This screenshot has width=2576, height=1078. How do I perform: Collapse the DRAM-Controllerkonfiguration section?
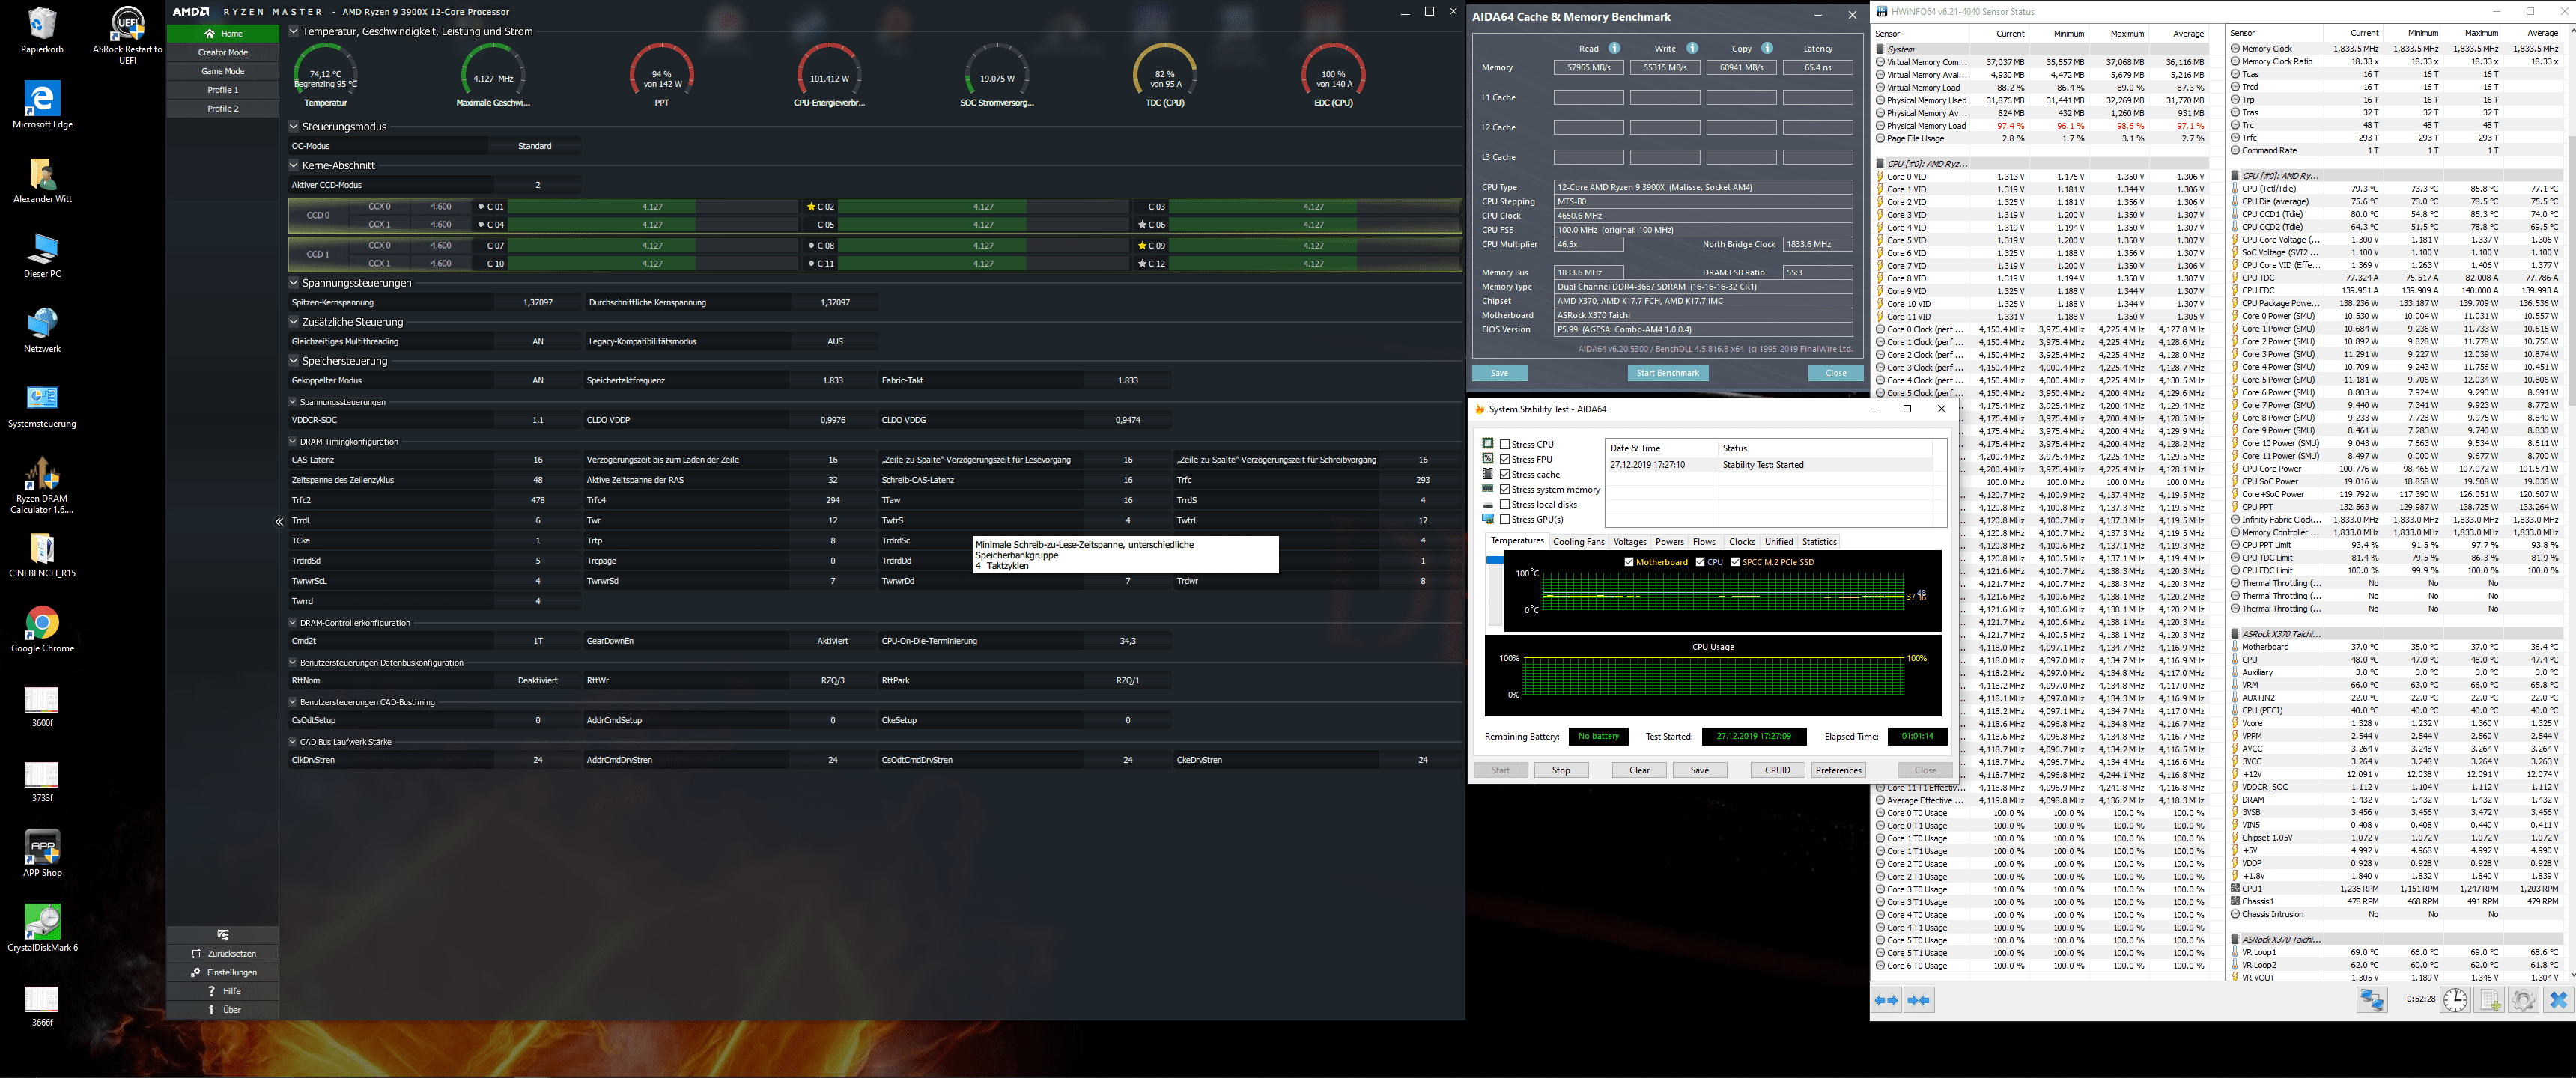pyautogui.click(x=292, y=622)
